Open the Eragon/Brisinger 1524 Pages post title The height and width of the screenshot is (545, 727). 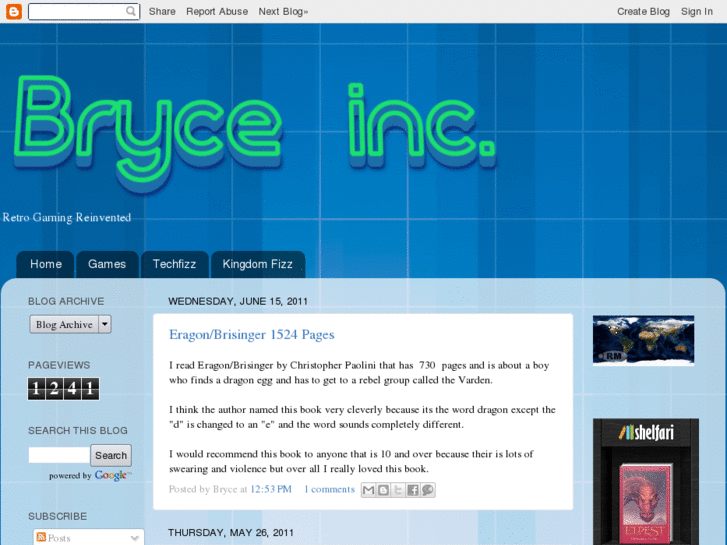click(x=252, y=334)
